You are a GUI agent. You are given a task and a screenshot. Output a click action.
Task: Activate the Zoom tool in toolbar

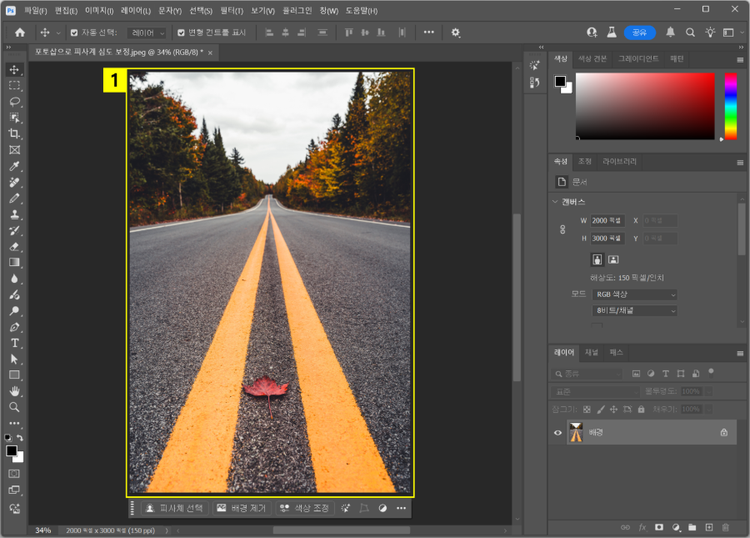[x=14, y=407]
